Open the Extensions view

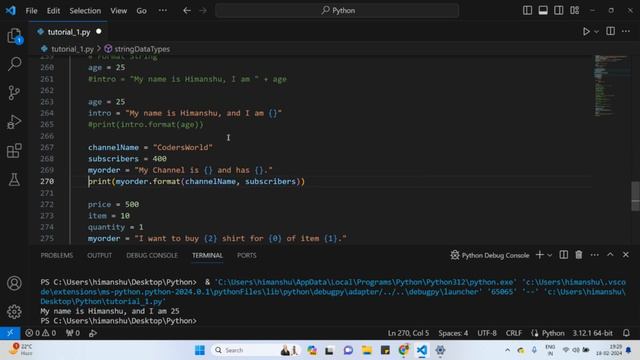[14, 151]
